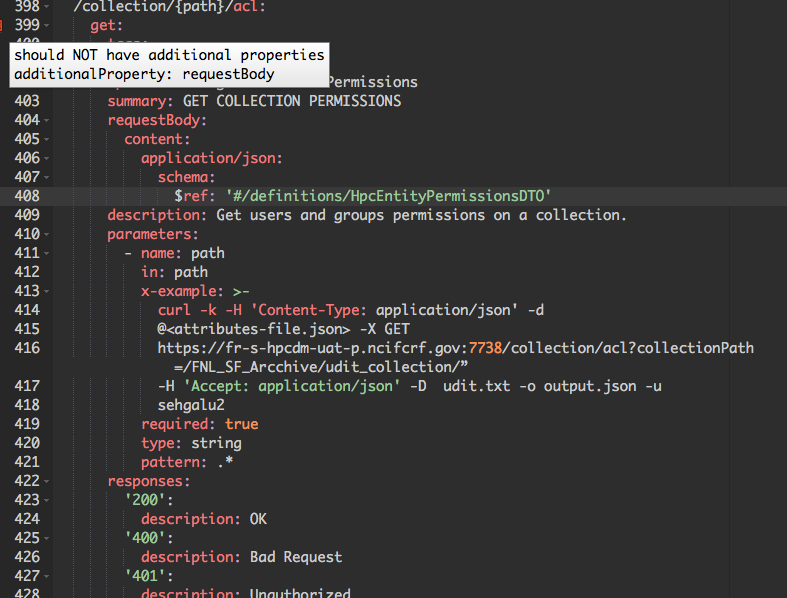Fold the x-example block at line 413
This screenshot has height=598, width=787.
coord(47,291)
